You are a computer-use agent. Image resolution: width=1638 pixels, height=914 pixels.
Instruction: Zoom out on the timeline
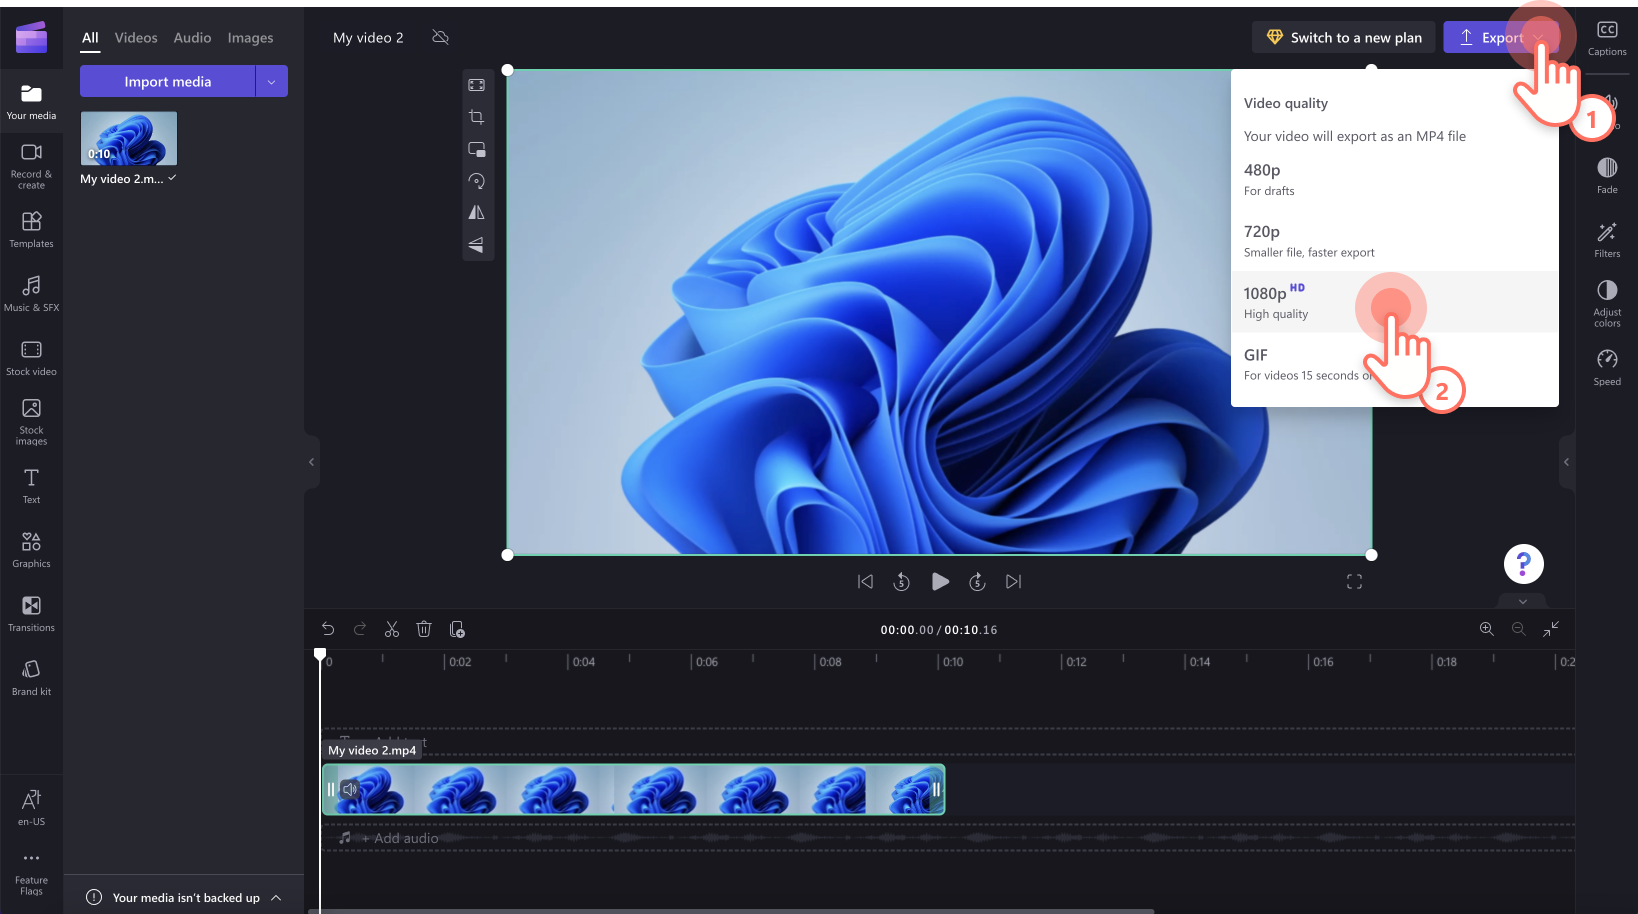click(1519, 629)
